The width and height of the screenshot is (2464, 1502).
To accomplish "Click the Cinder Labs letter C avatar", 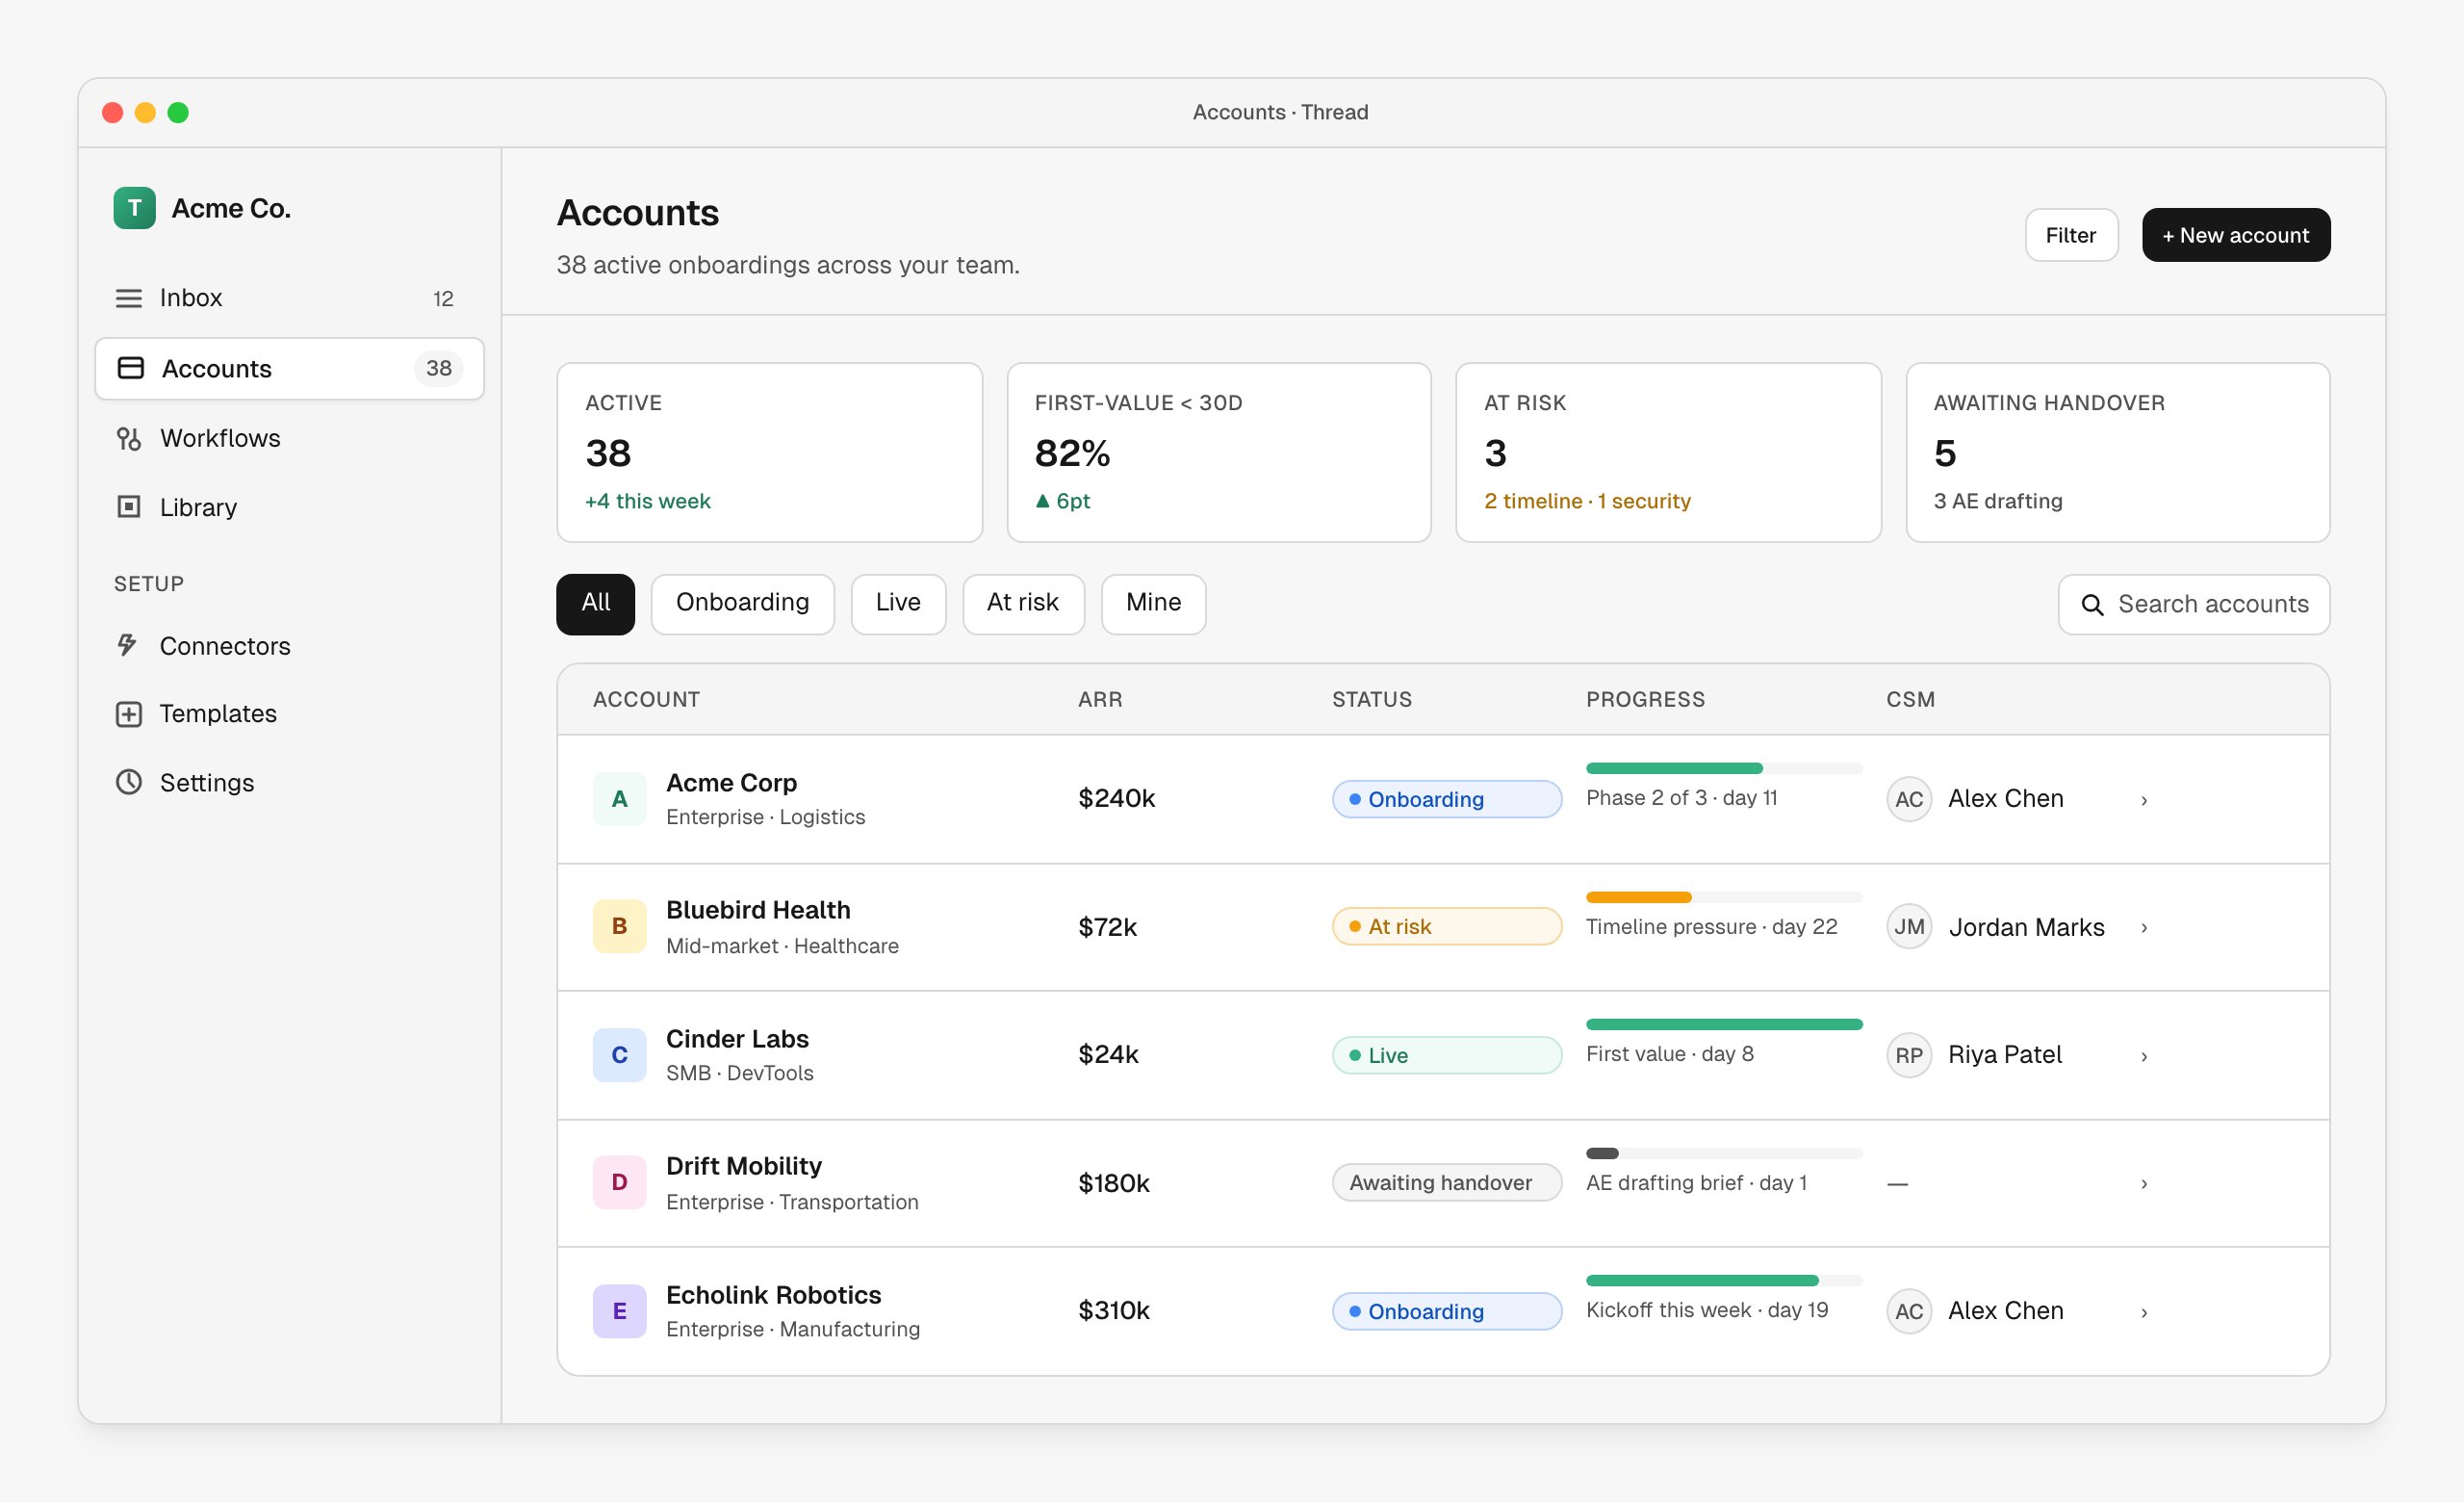I will [x=619, y=1055].
